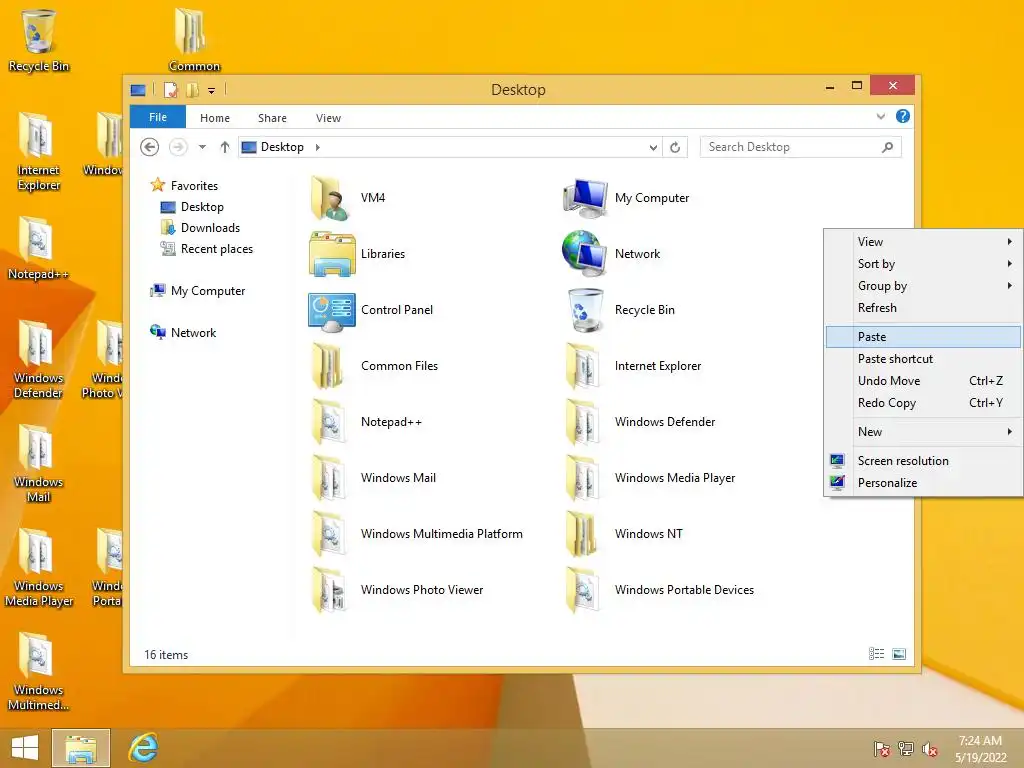The image size is (1024, 768).
Task: Open Customize Quick Access Toolbar dropdown
Action: tap(212, 91)
